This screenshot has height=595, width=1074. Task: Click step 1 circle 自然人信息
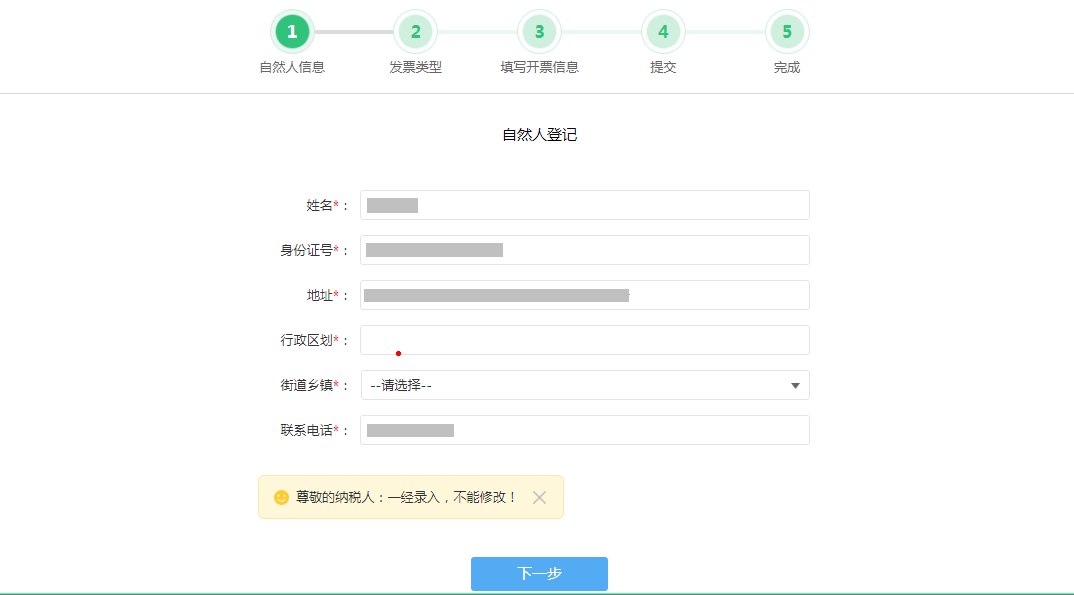click(292, 32)
